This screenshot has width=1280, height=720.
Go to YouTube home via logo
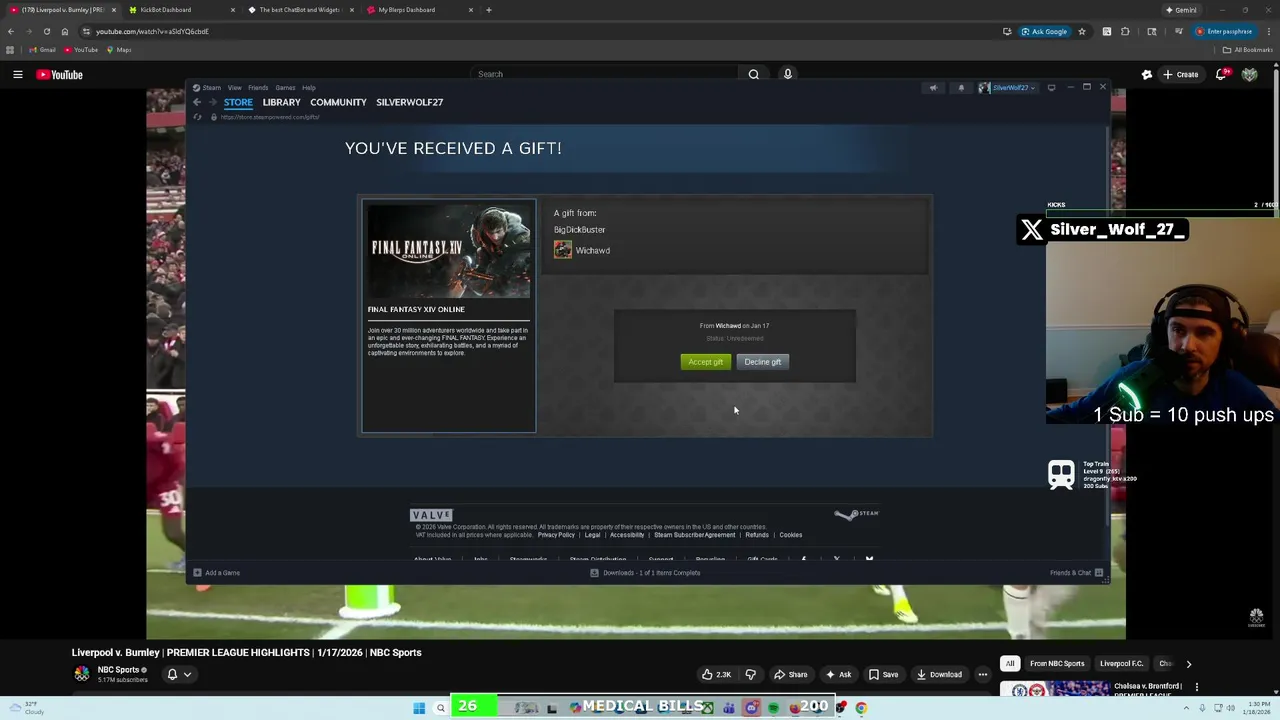point(60,74)
